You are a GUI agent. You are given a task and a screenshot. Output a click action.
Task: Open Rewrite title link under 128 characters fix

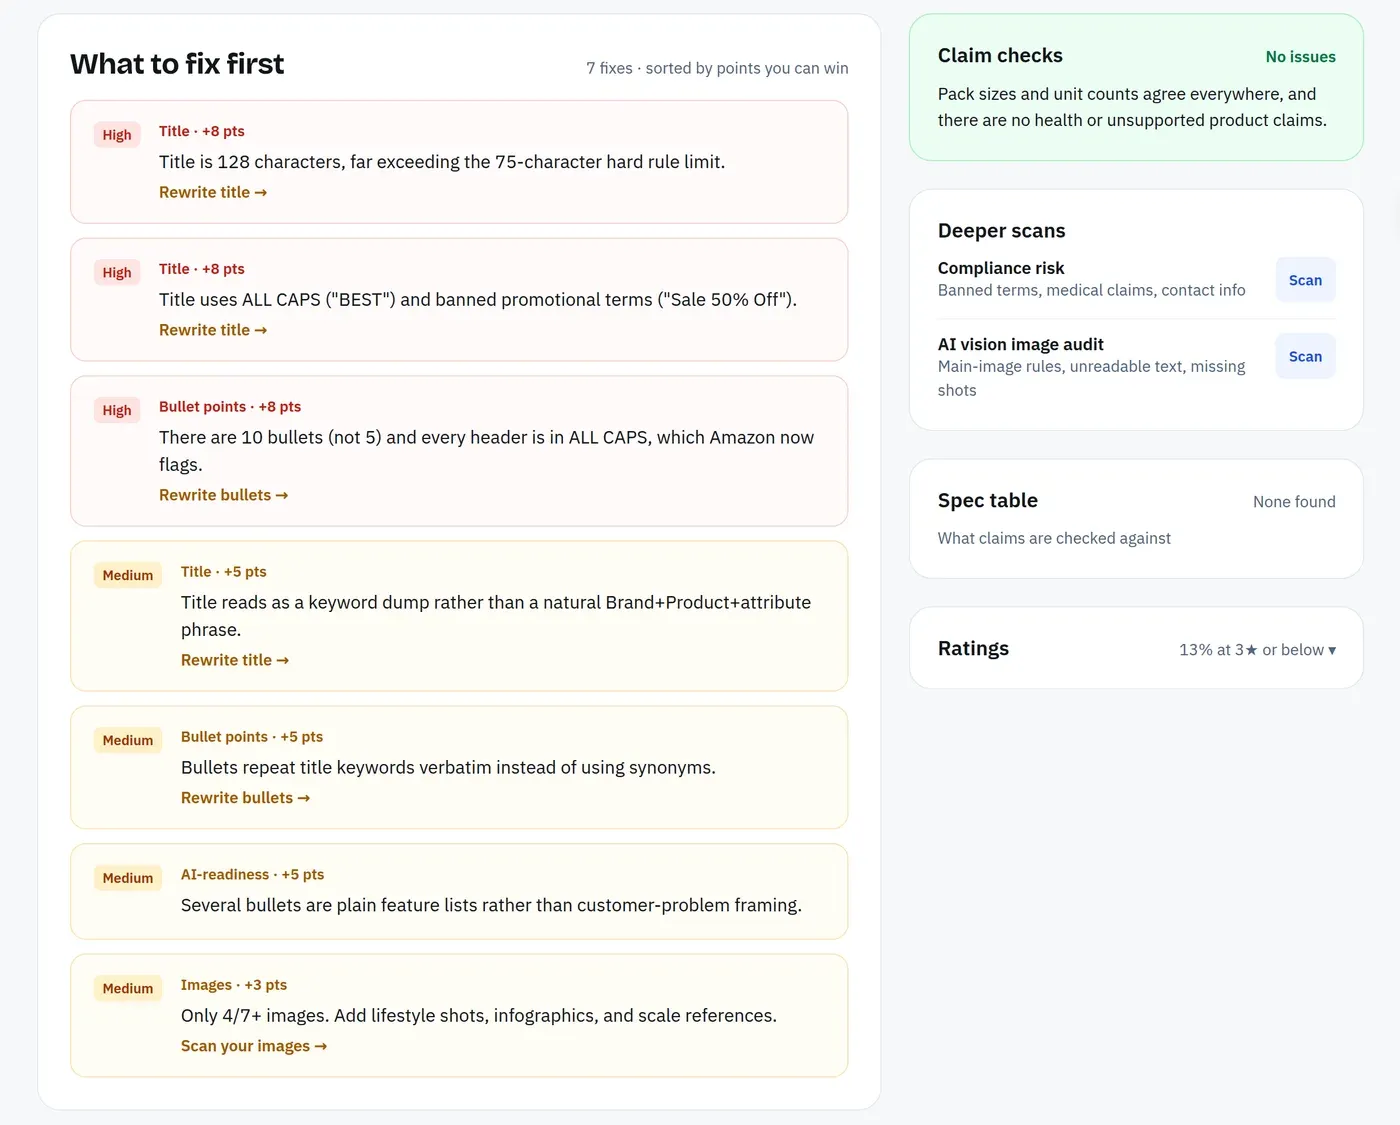pos(213,192)
